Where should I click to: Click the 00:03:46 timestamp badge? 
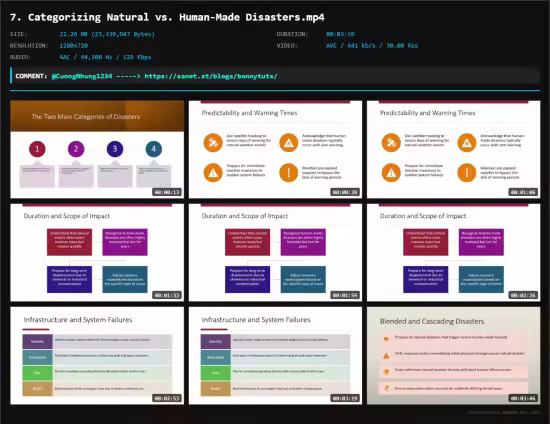pos(523,398)
